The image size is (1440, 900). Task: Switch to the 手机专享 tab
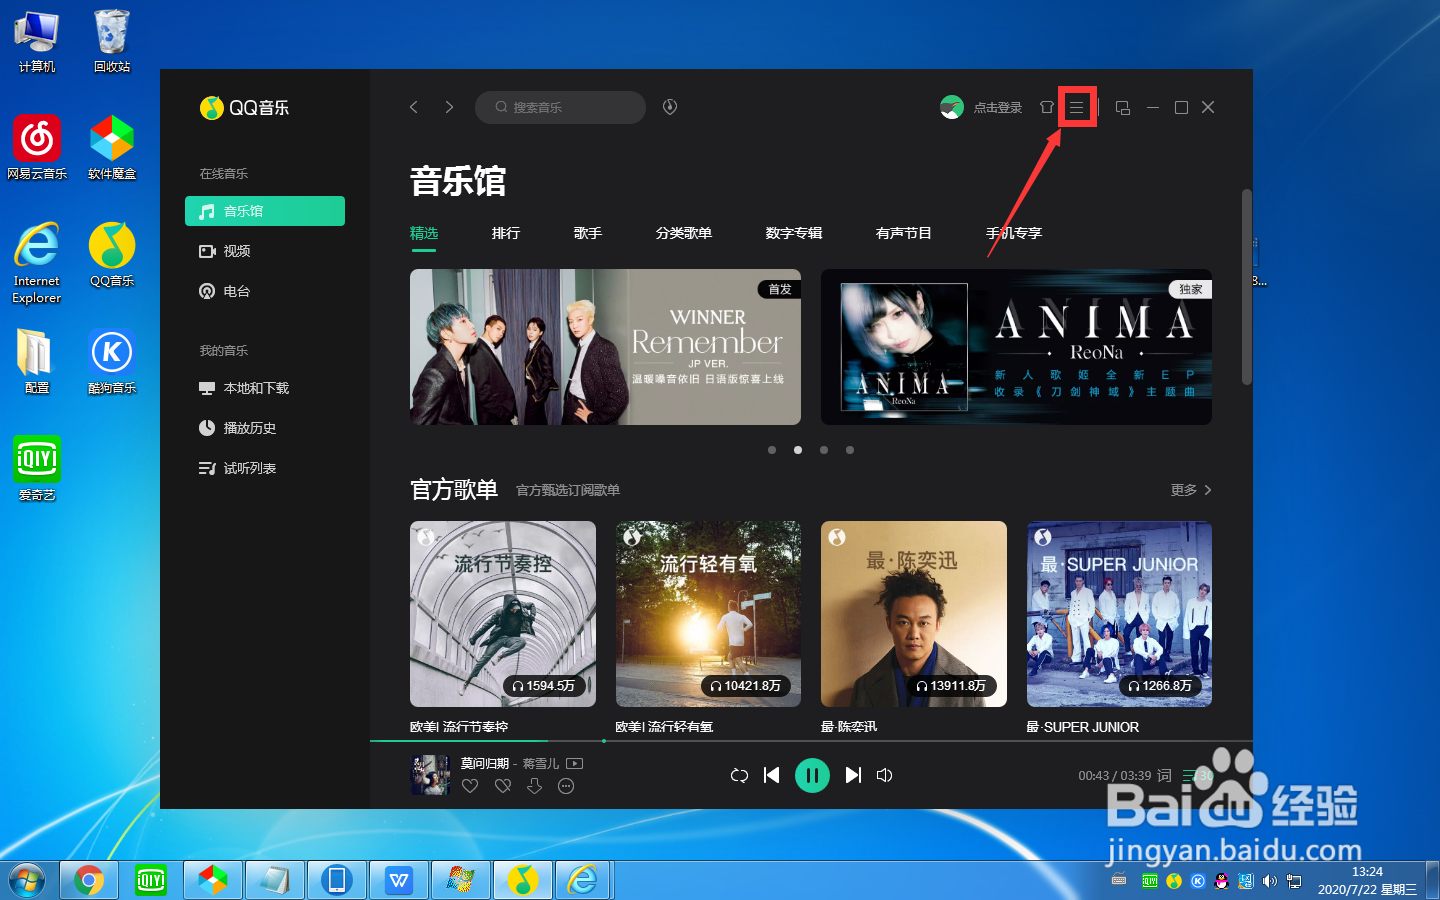coord(1014,233)
